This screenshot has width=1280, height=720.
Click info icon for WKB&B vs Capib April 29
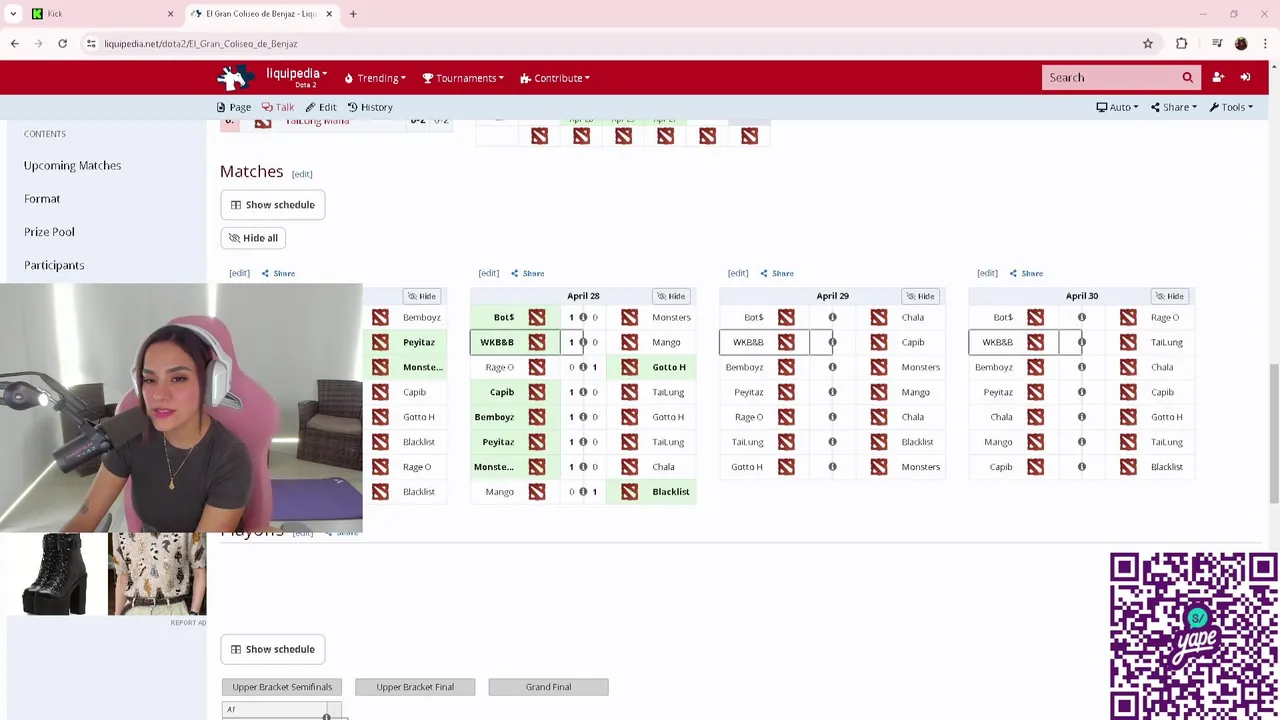[x=832, y=342]
